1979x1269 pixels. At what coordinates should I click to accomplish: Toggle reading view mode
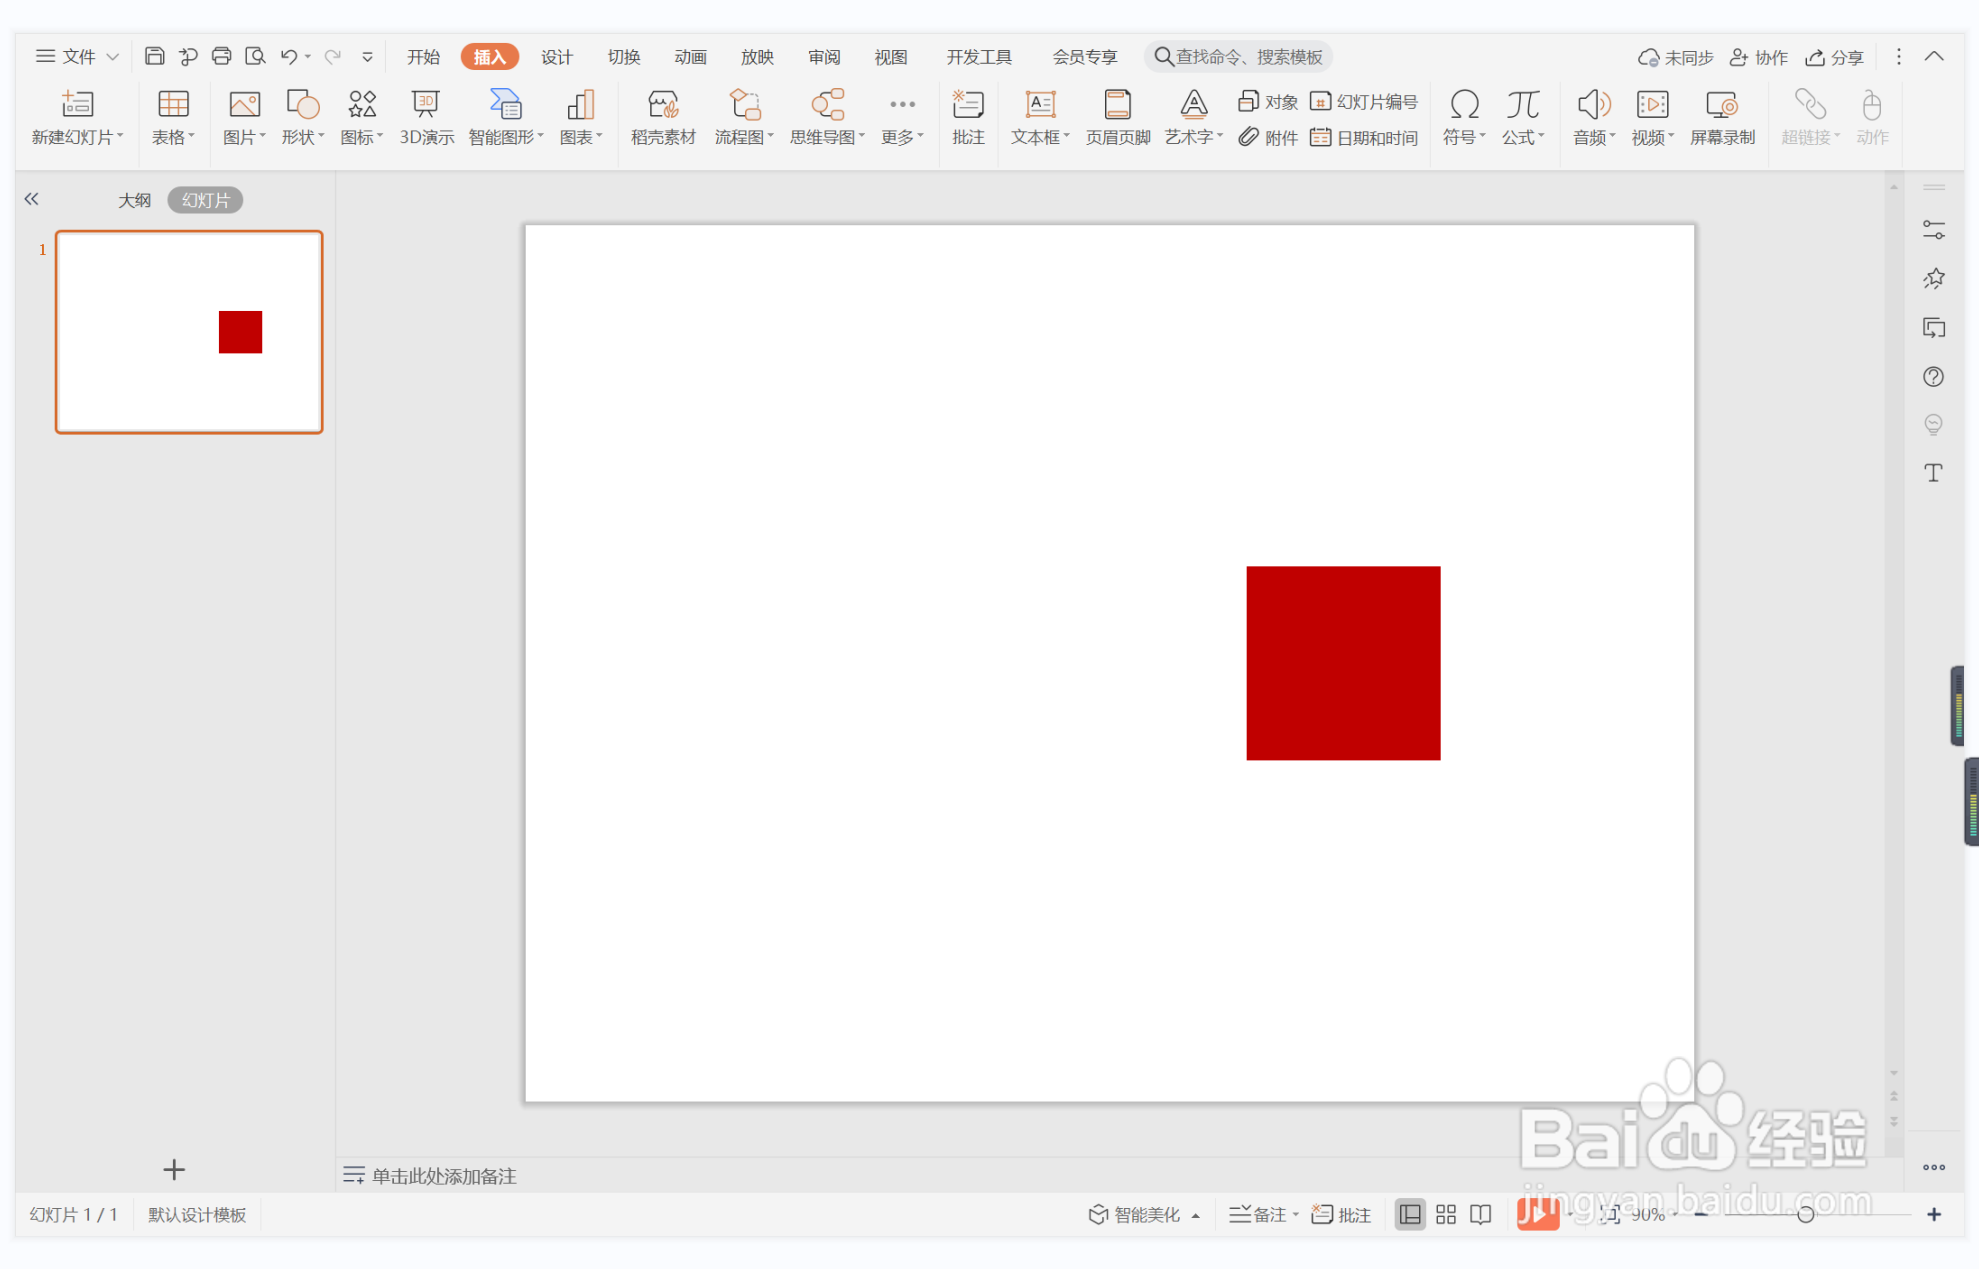(1481, 1214)
